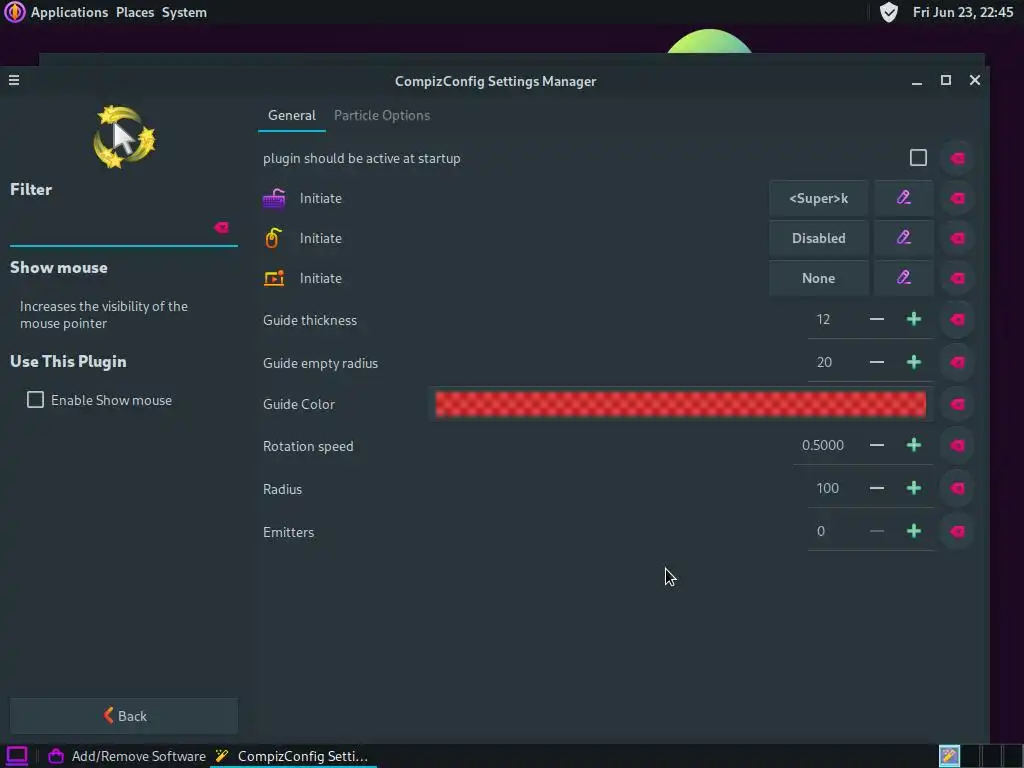Screen dimensions: 1024x768
Task: Select CompizConfig Setti... taskbar entry
Action: click(294, 756)
